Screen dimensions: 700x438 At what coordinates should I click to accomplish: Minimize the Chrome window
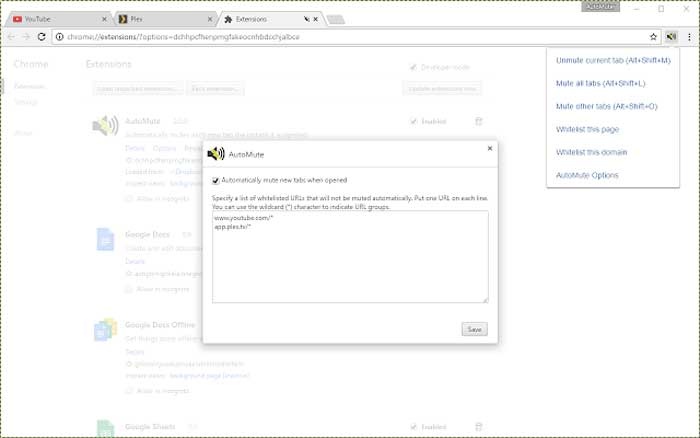(x=636, y=8)
